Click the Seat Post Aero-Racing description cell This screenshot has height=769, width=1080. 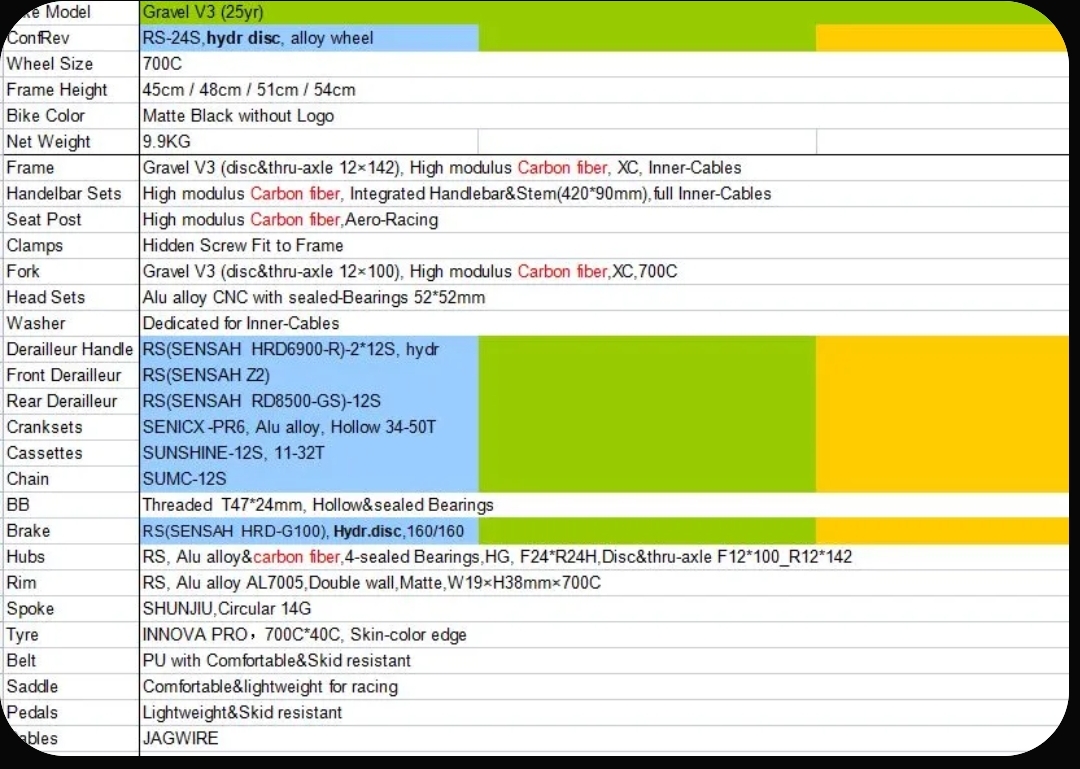tap(290, 220)
